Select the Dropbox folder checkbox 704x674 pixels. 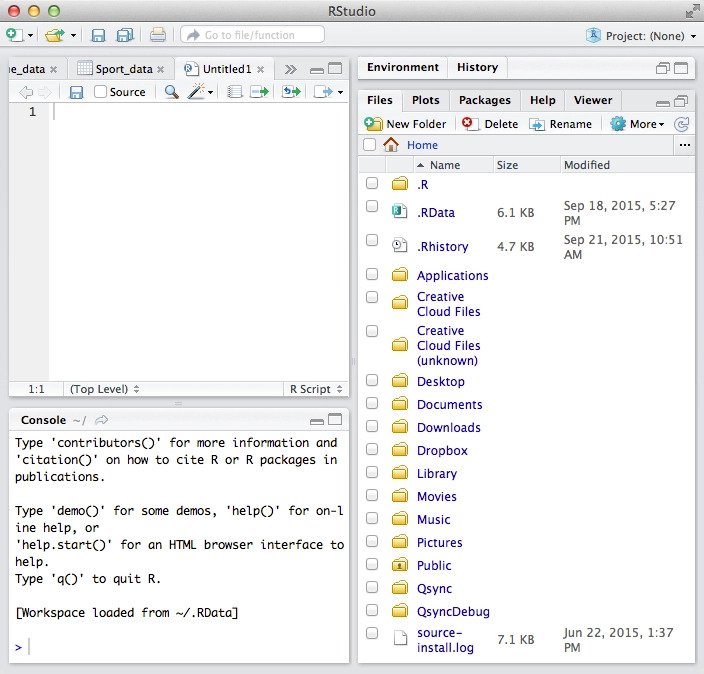point(372,449)
